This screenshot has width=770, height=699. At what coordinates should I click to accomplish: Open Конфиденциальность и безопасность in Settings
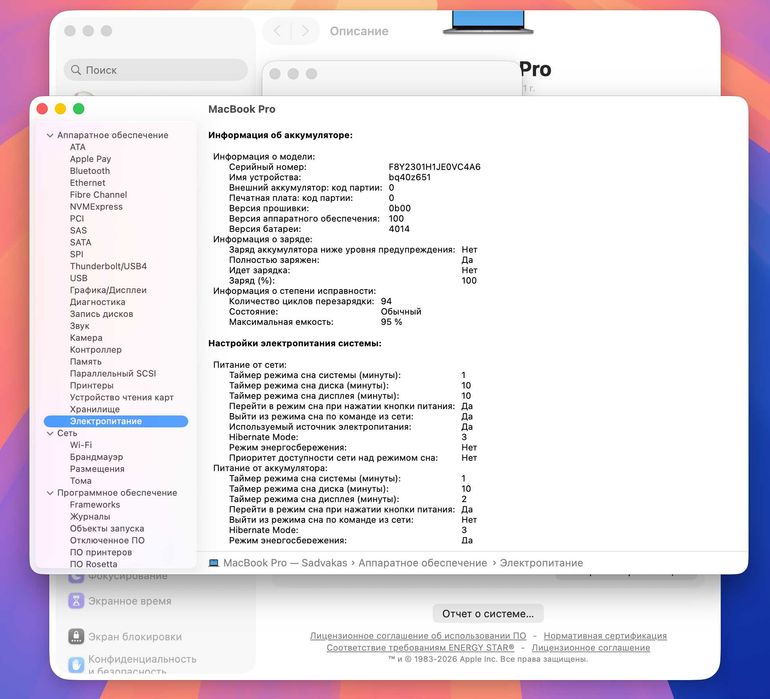133,664
